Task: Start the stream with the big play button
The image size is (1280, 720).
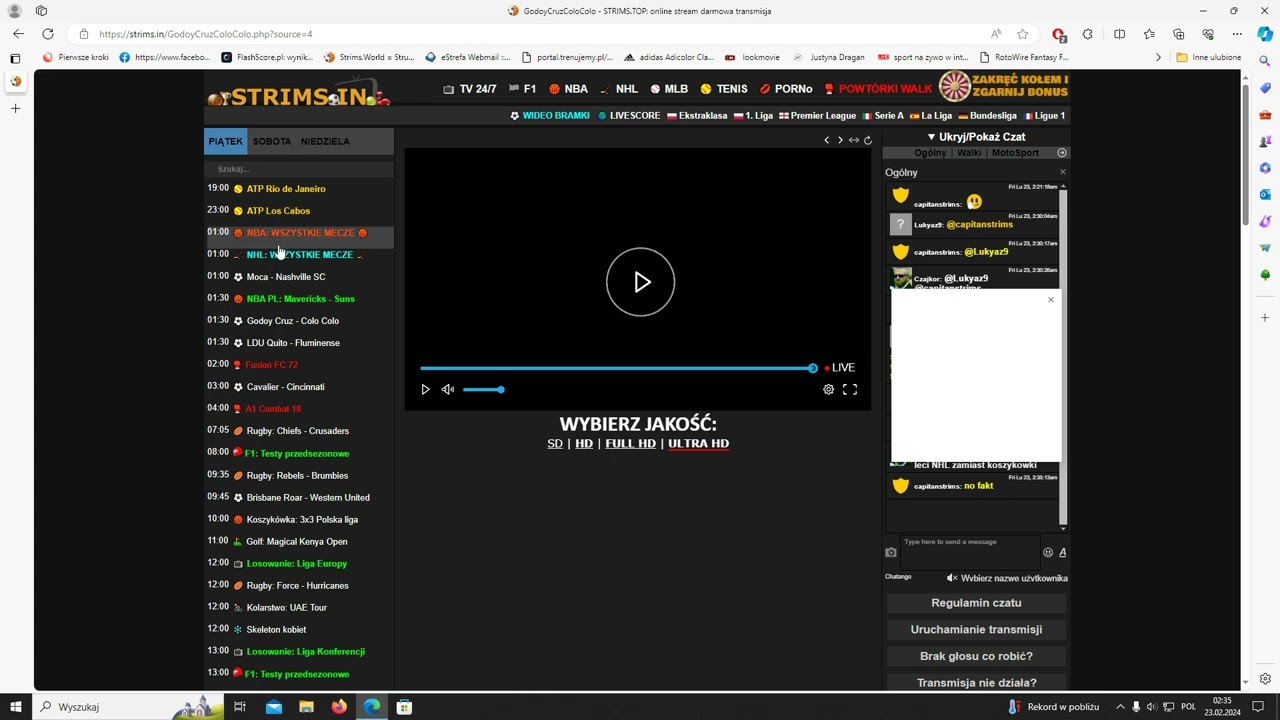Action: [x=640, y=282]
